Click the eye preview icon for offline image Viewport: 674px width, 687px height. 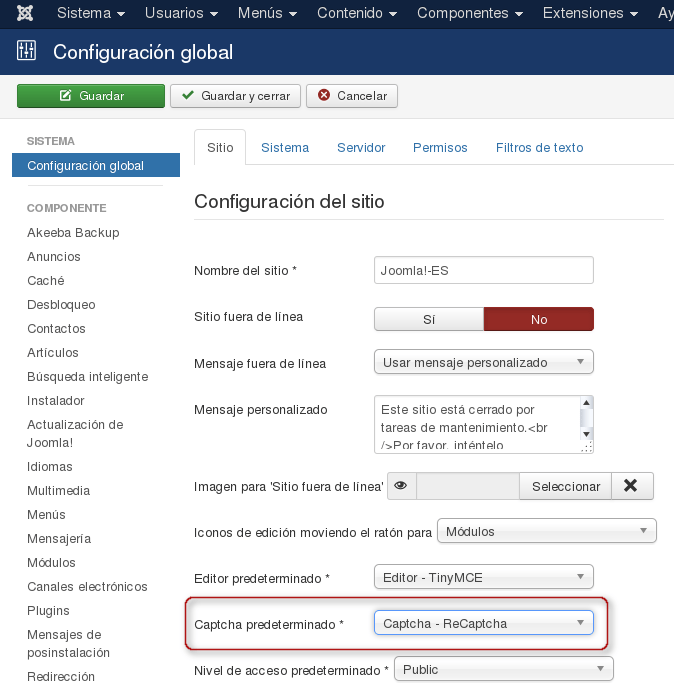[x=401, y=485]
